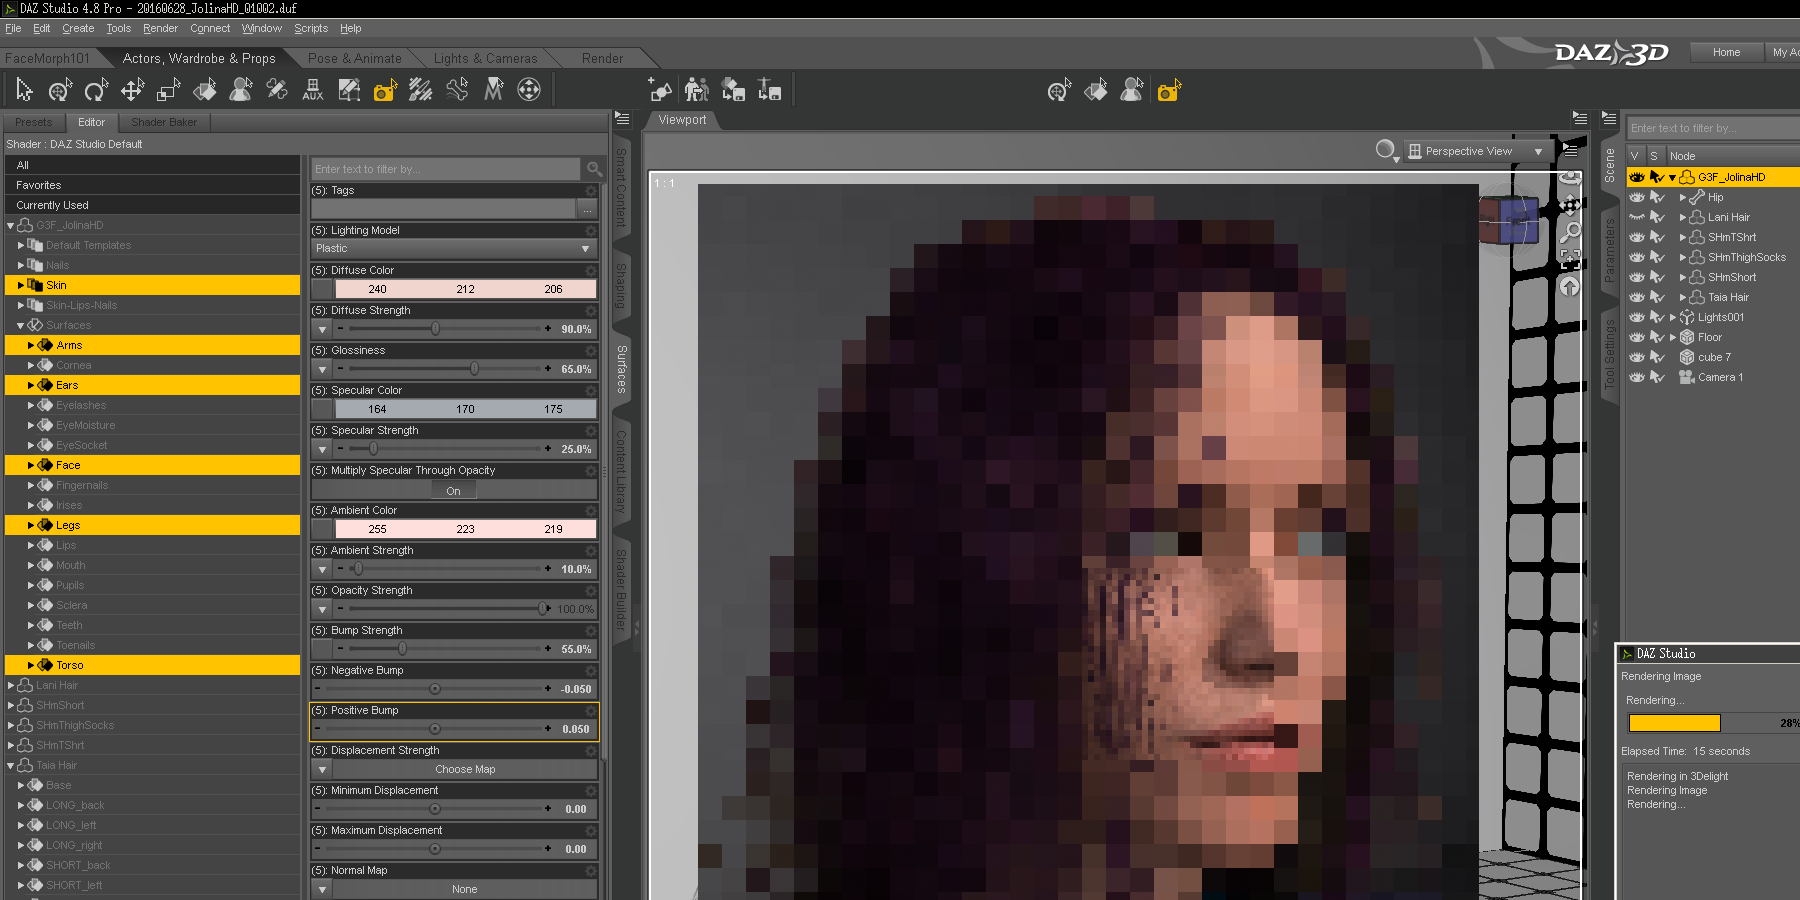
Task: Expand the Skin presets group
Action: 21,285
